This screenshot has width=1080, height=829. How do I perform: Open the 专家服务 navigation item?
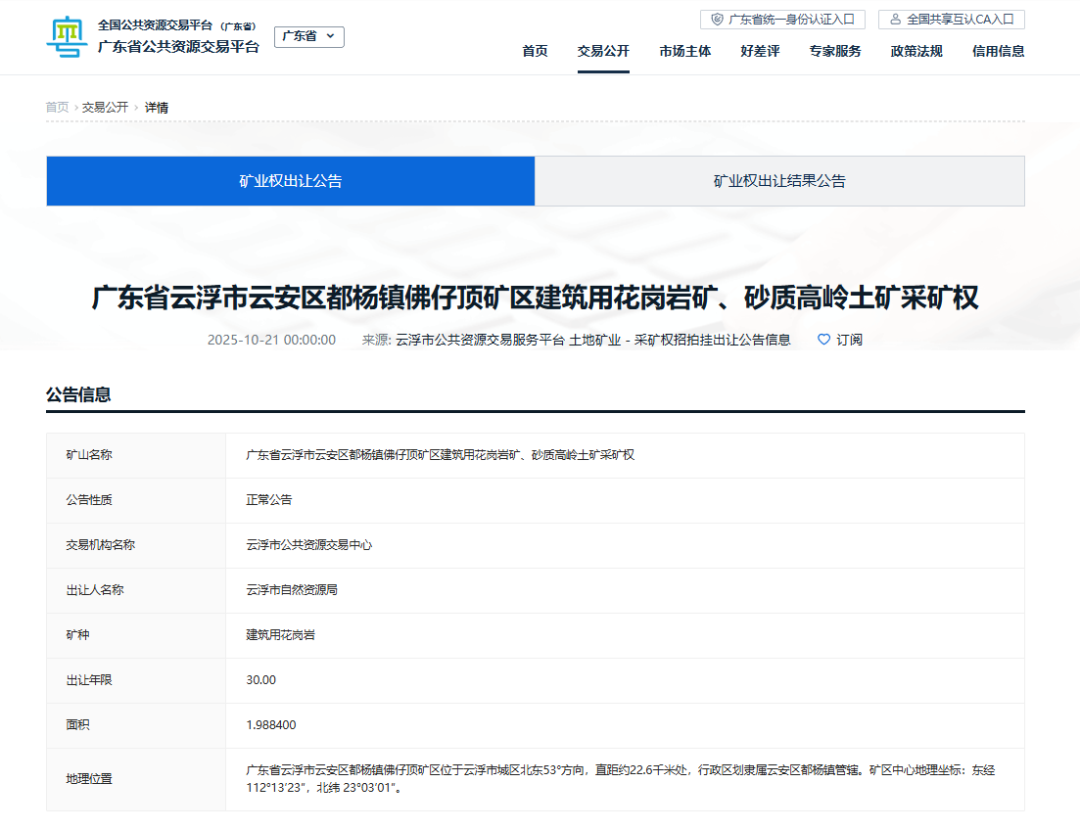point(837,51)
